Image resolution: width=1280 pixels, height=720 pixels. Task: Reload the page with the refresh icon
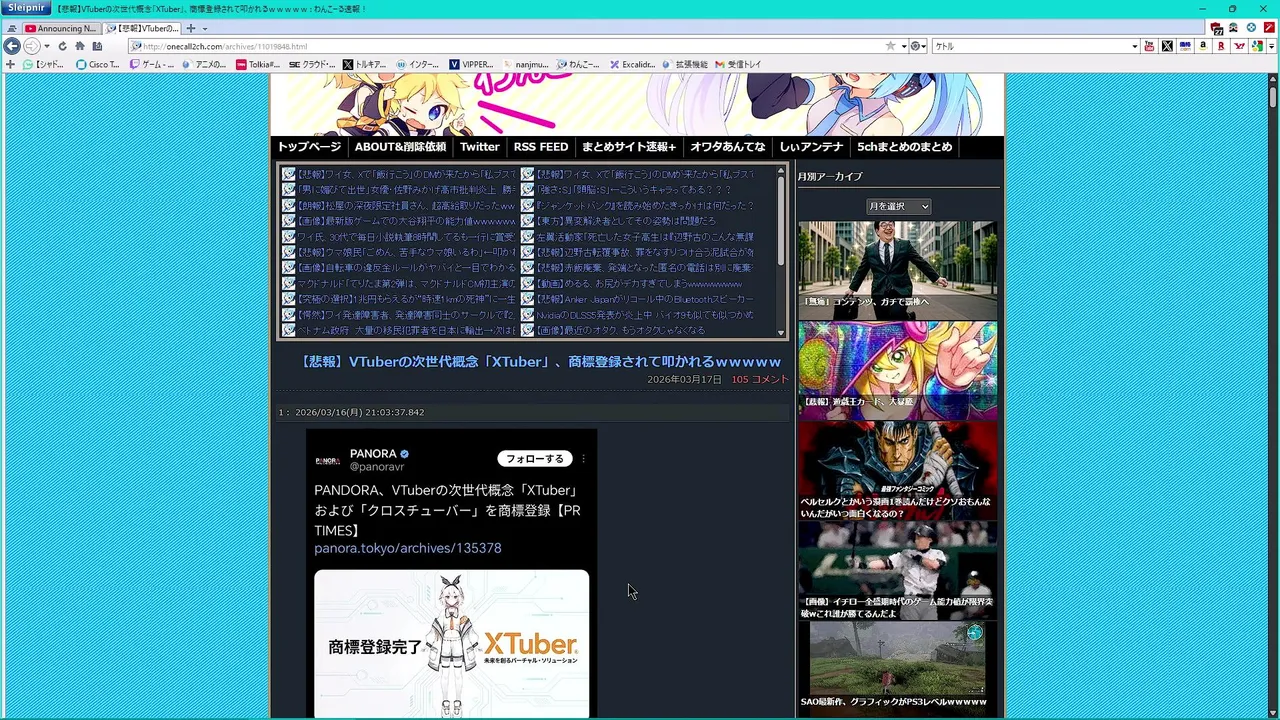(x=62, y=46)
